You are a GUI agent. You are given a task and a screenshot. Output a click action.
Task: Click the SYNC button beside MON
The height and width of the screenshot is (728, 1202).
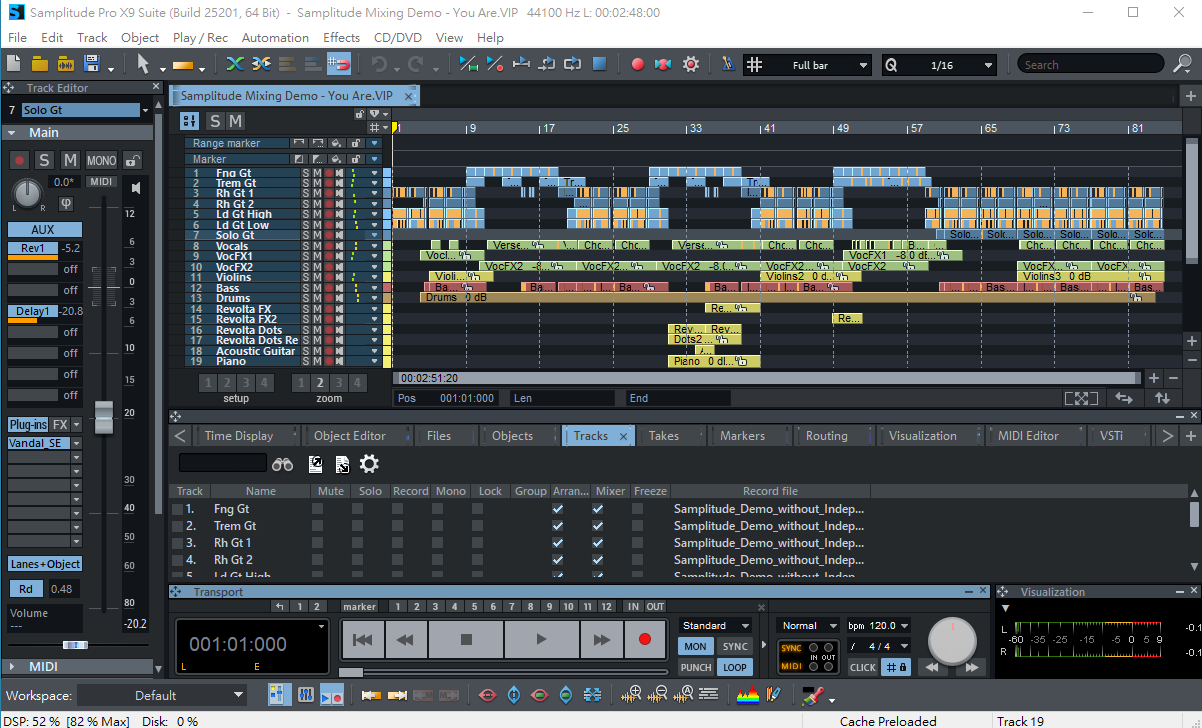735,646
